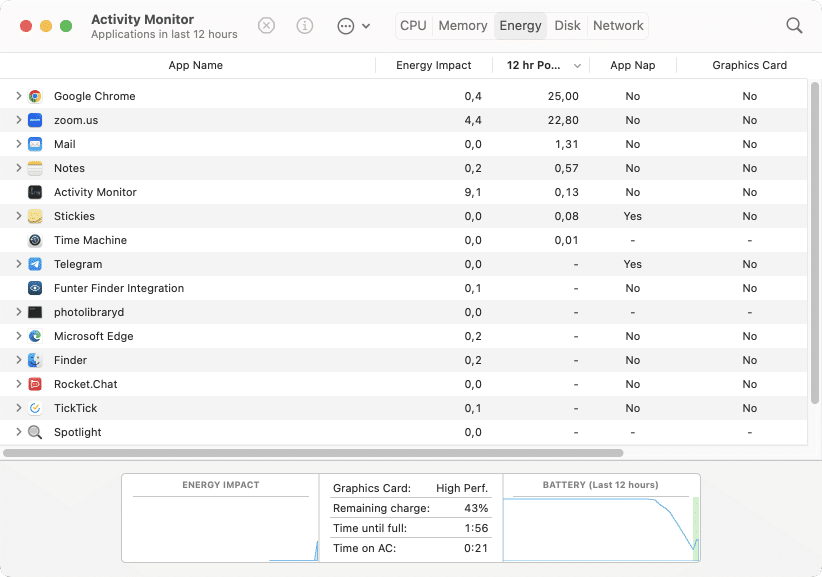Expand the Google Chrome row
This screenshot has height=577, width=822.
(18, 96)
